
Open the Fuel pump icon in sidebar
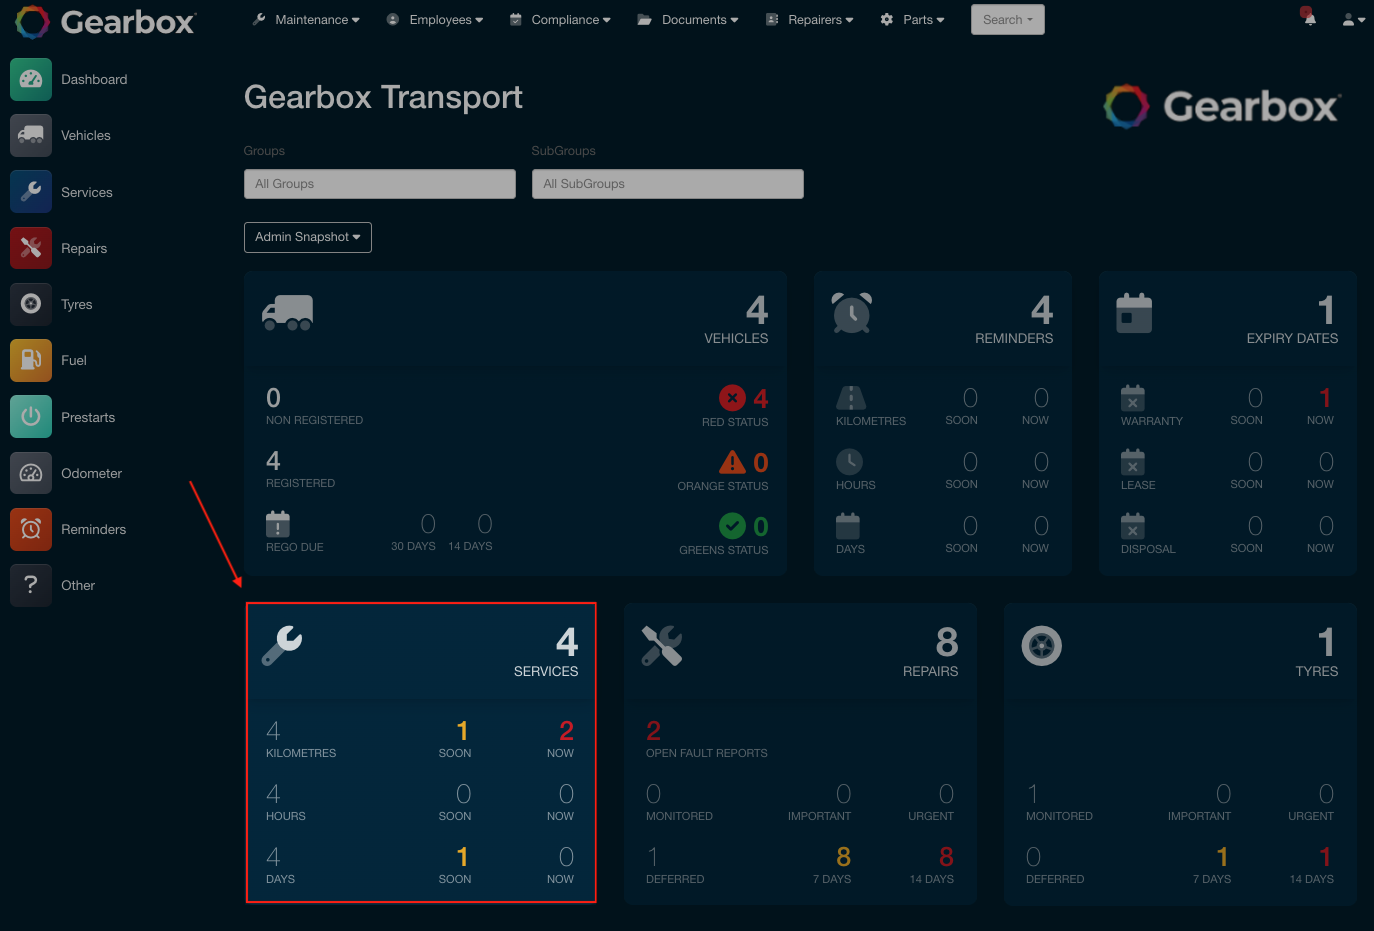(31, 360)
